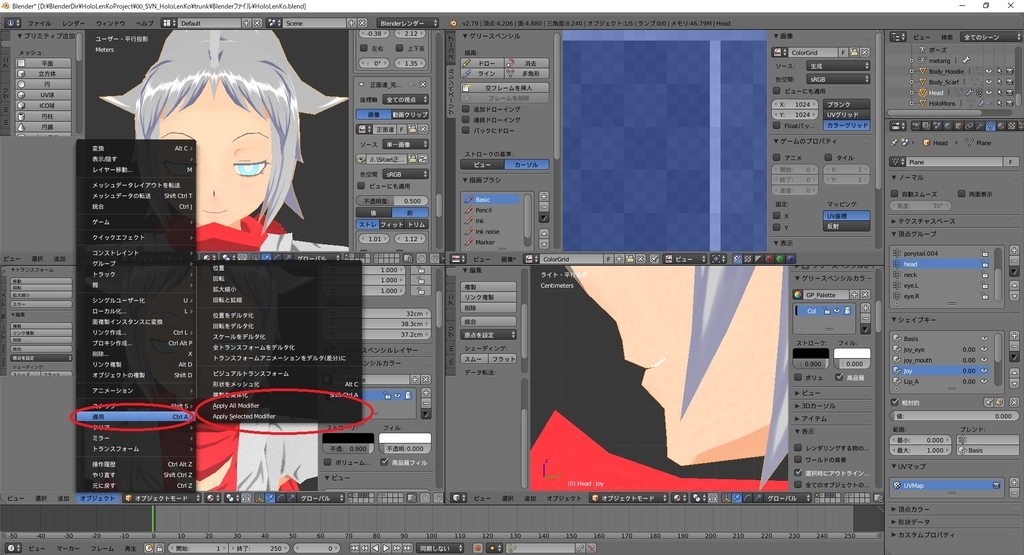Add UV球 sphere mesh primitive
This screenshot has height=555, width=1024.
(x=44, y=95)
